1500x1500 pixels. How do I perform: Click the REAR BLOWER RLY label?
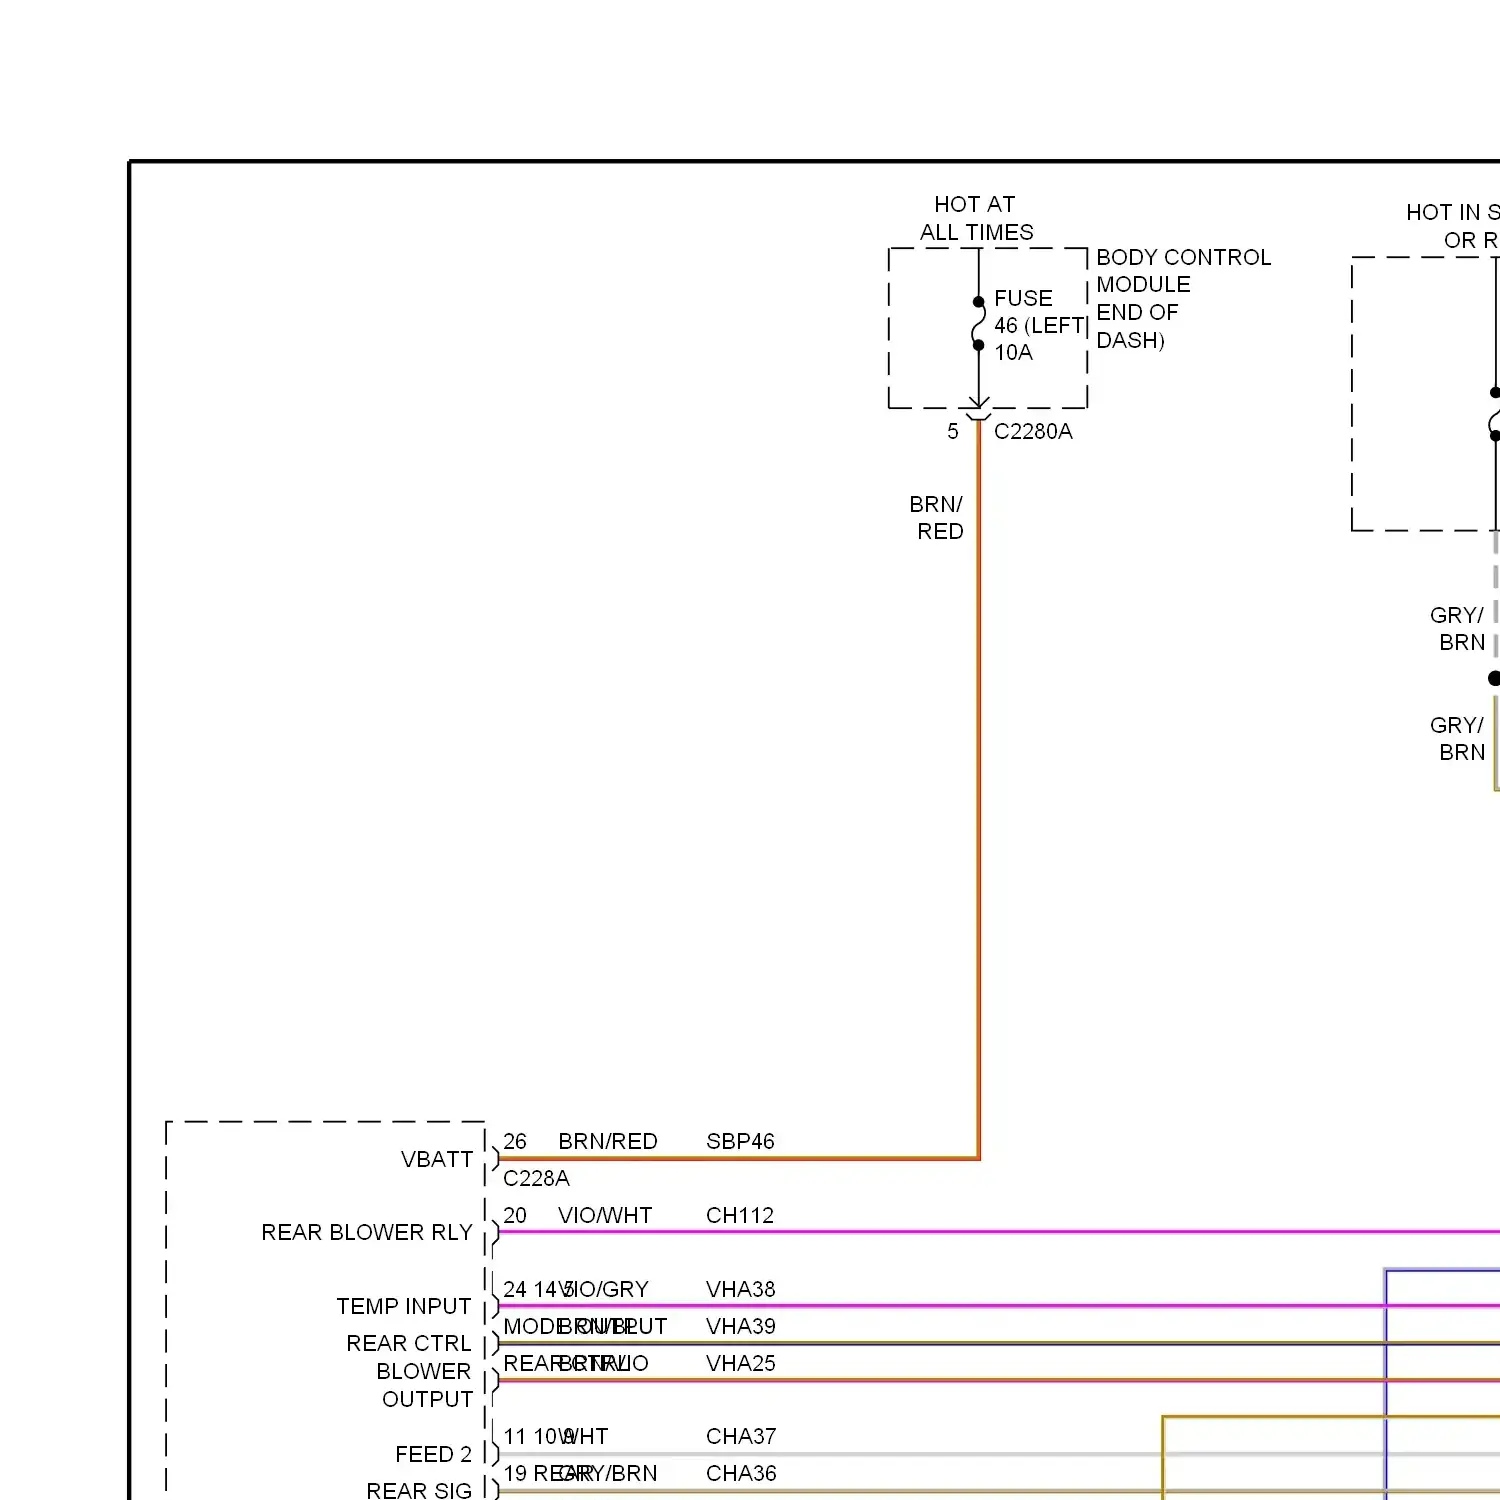(x=367, y=1232)
